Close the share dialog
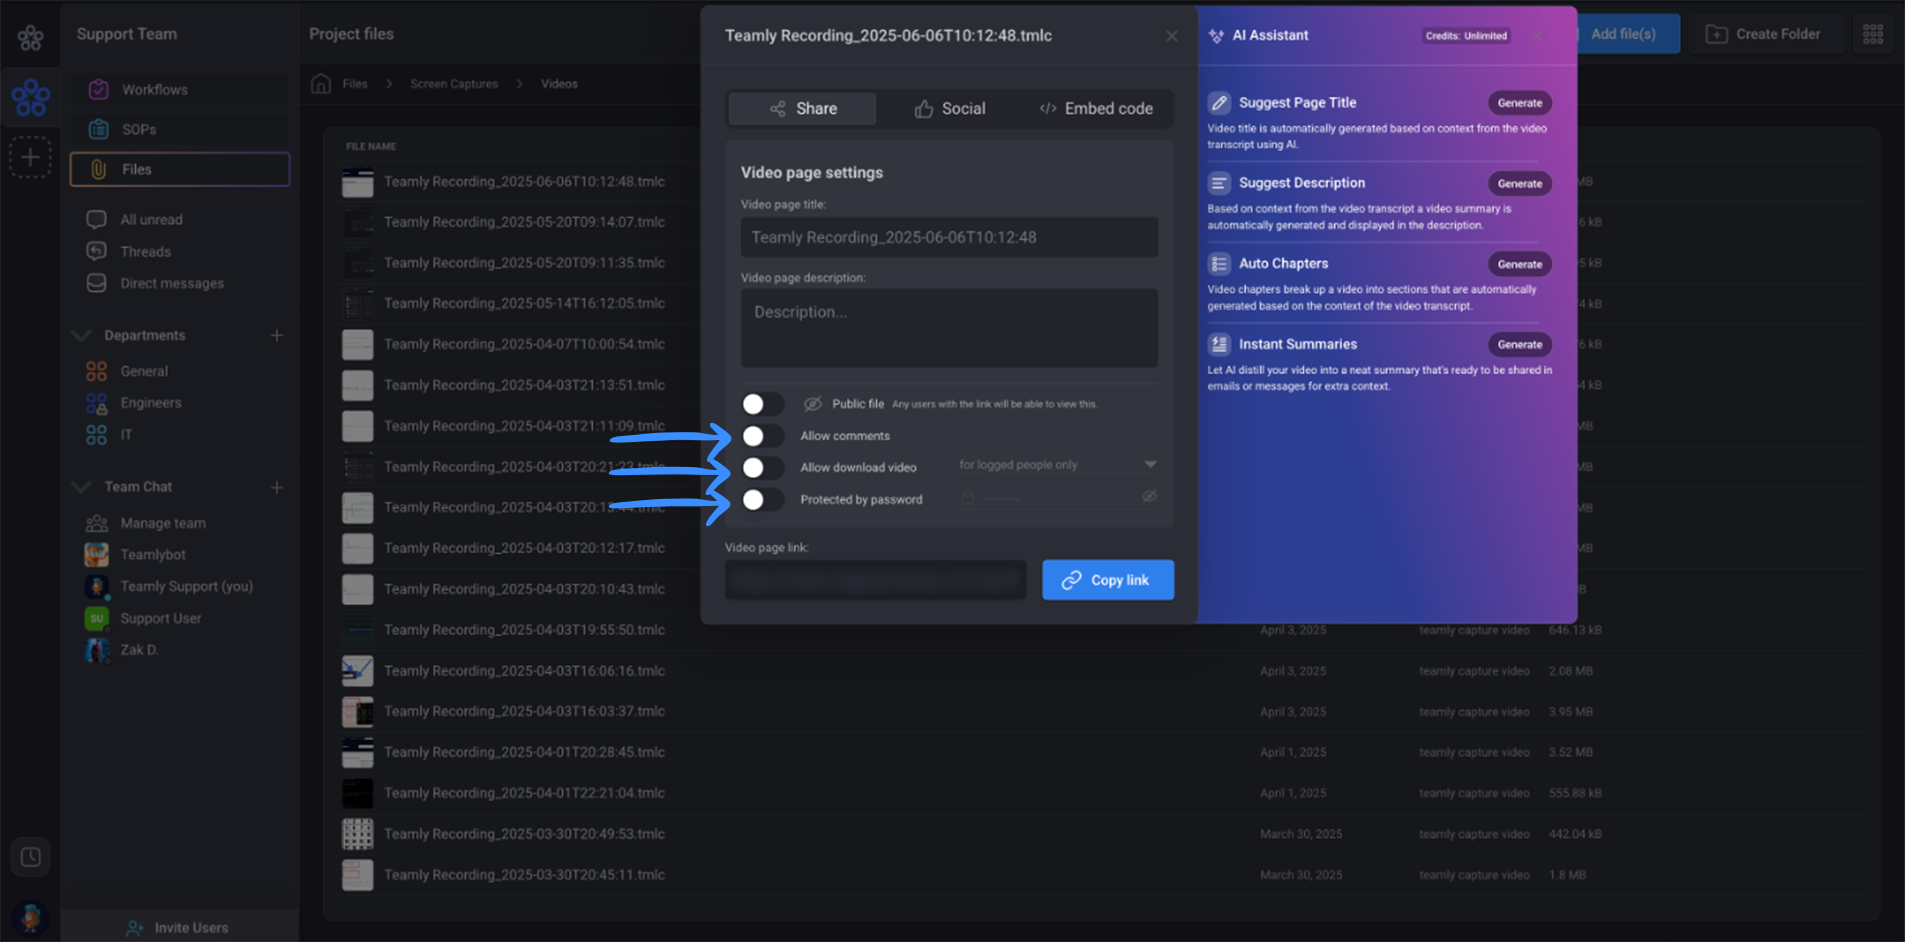Viewport: 1905px width, 942px height. pyautogui.click(x=1172, y=36)
